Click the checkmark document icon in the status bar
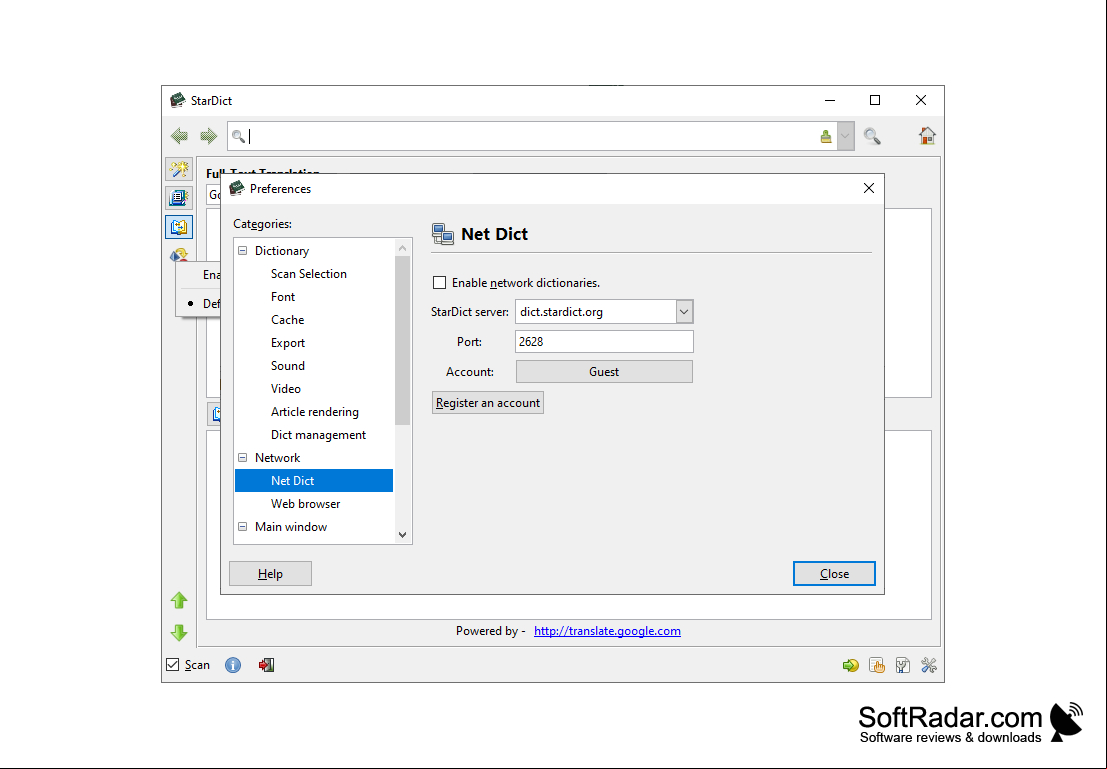Image resolution: width=1107 pixels, height=769 pixels. [903, 665]
